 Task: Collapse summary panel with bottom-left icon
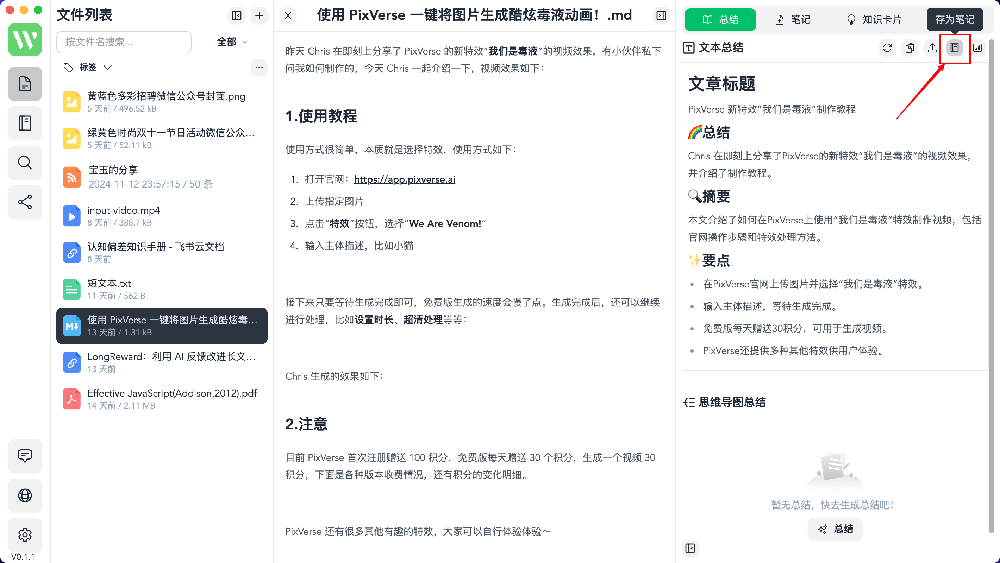690,548
